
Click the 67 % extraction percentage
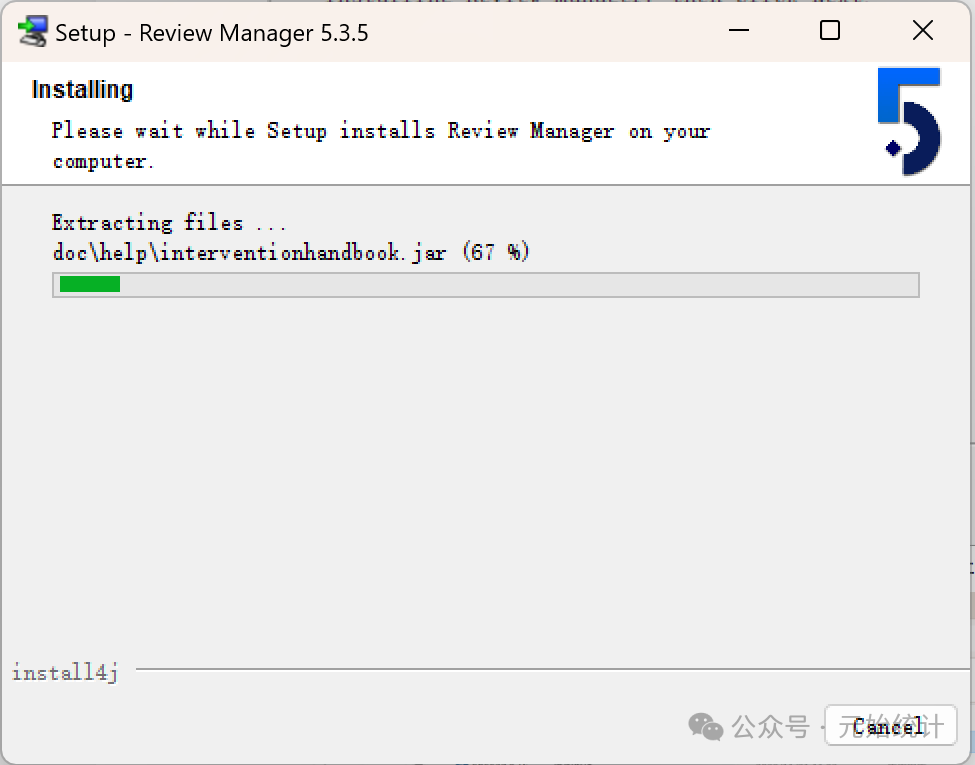[496, 252]
